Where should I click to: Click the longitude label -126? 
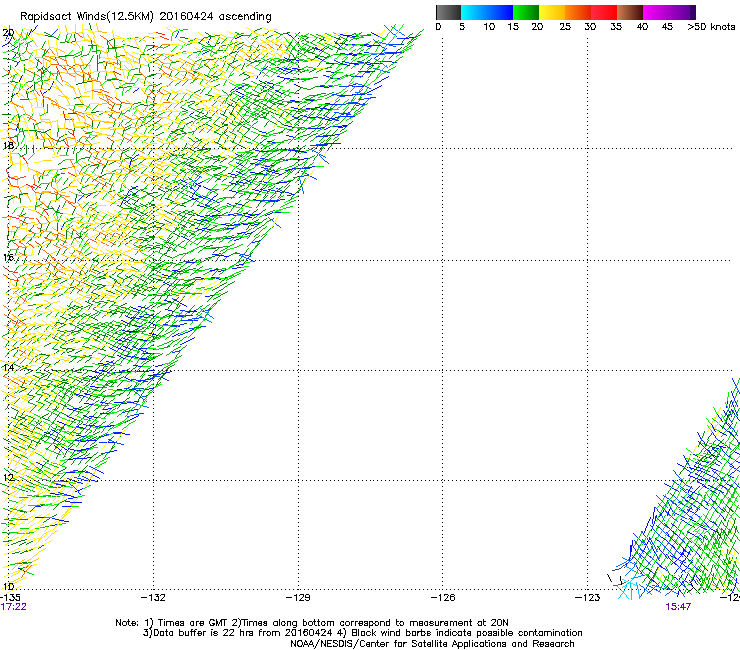443,598
